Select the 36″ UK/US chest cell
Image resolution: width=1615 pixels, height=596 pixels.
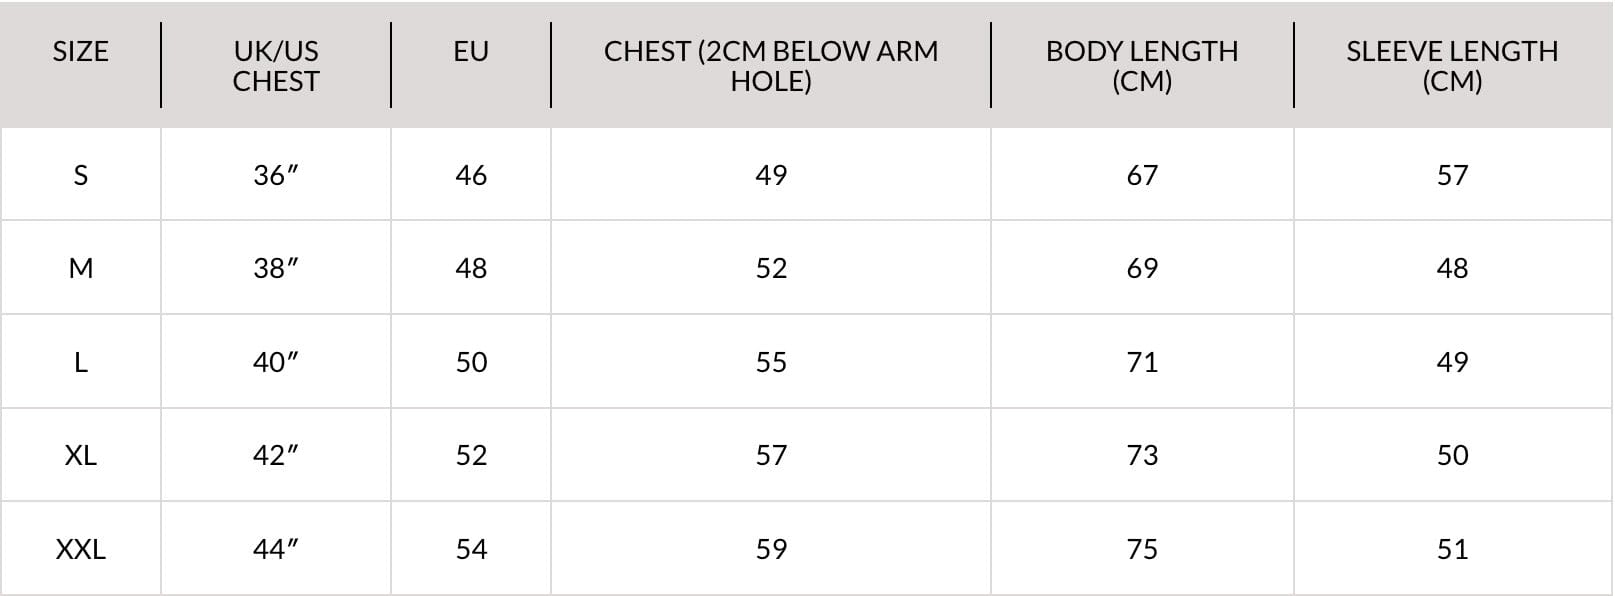[275, 175]
